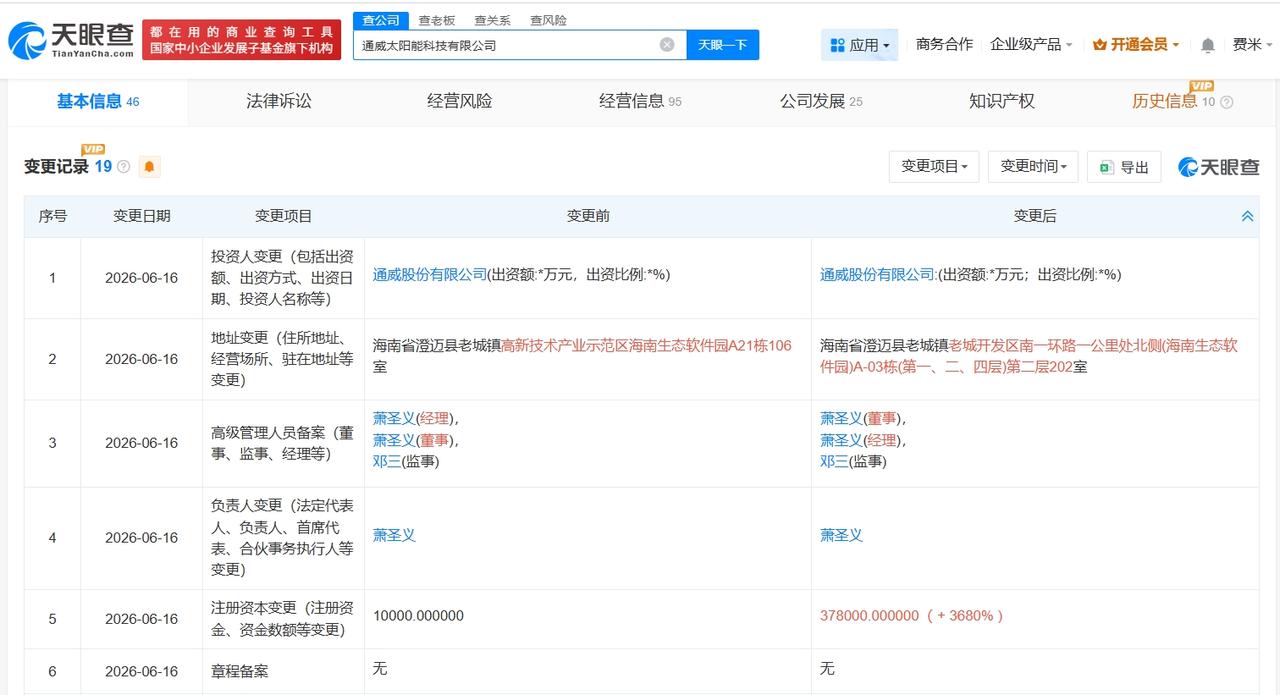This screenshot has height=695, width=1280.
Task: Select the 查关系 search tab
Action: pos(492,20)
